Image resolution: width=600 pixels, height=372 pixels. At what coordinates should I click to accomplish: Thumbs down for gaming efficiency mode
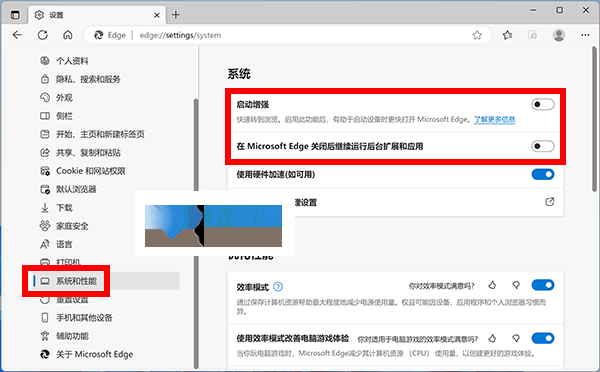[x=516, y=338]
